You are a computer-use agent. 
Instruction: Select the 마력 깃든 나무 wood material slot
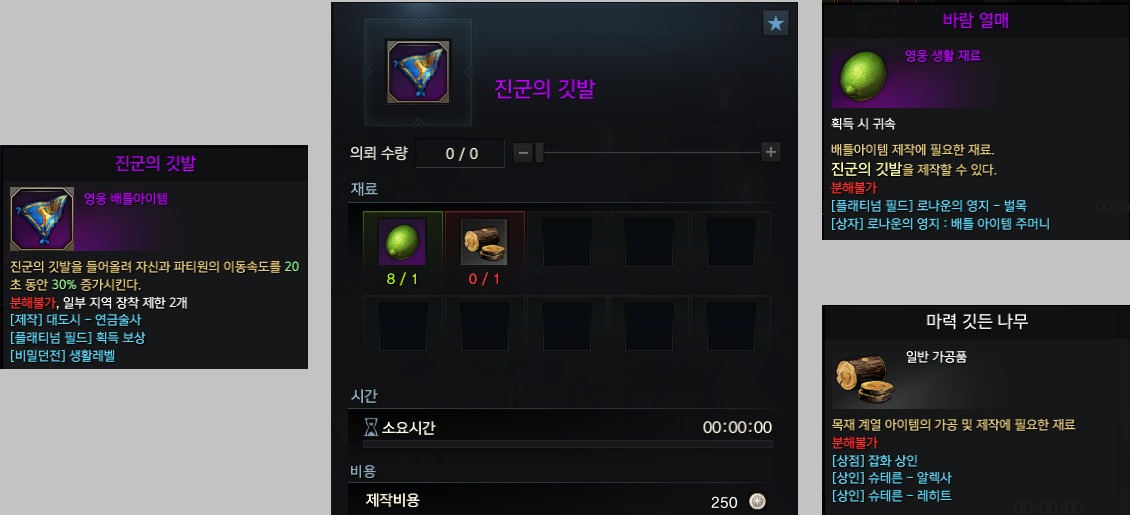coord(484,242)
